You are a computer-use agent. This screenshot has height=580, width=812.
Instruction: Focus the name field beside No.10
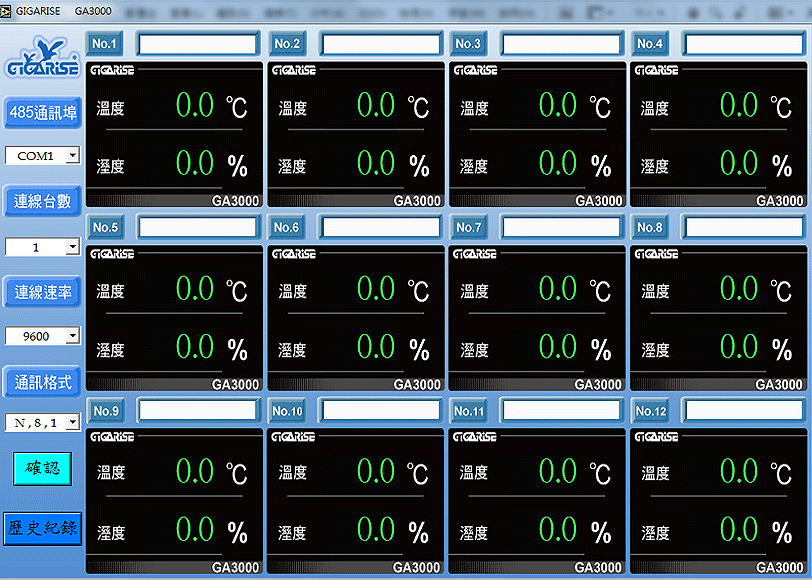coord(381,410)
